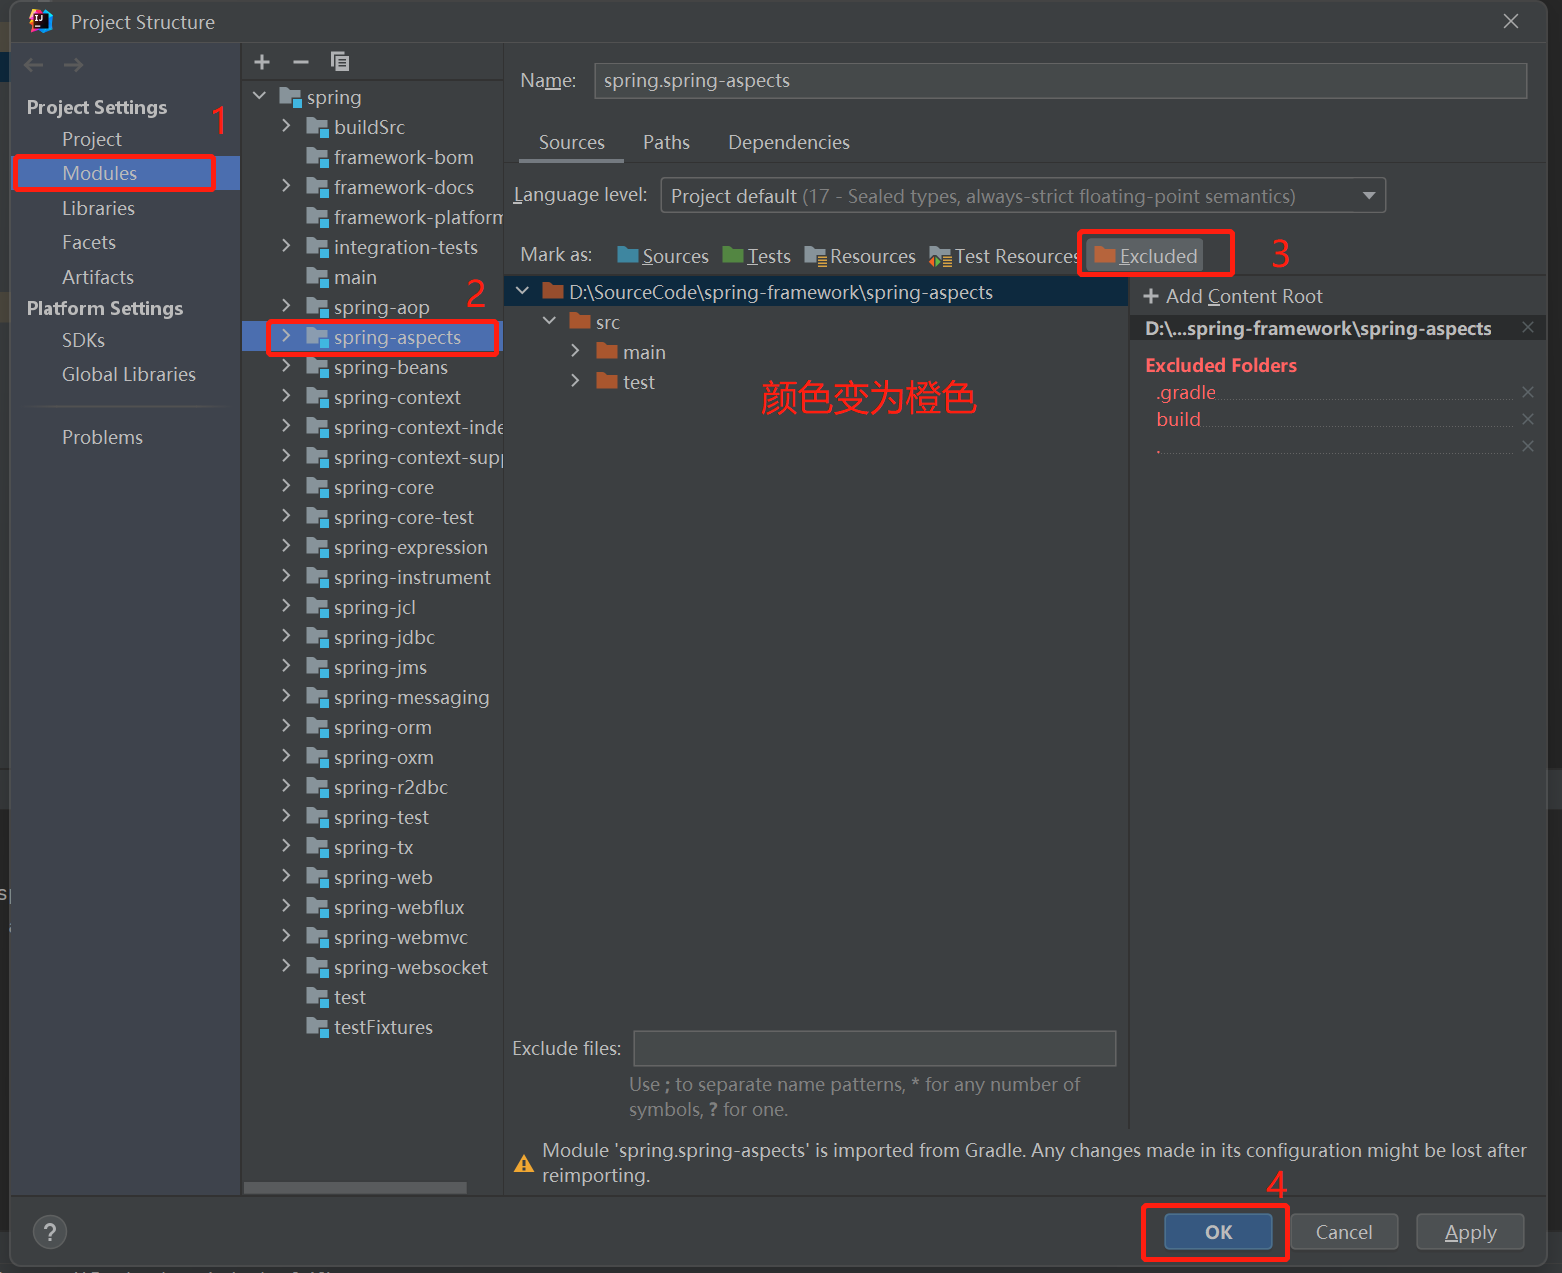Image resolution: width=1562 pixels, height=1273 pixels.
Task: Switch to the Sources tab
Action: pos(572,142)
